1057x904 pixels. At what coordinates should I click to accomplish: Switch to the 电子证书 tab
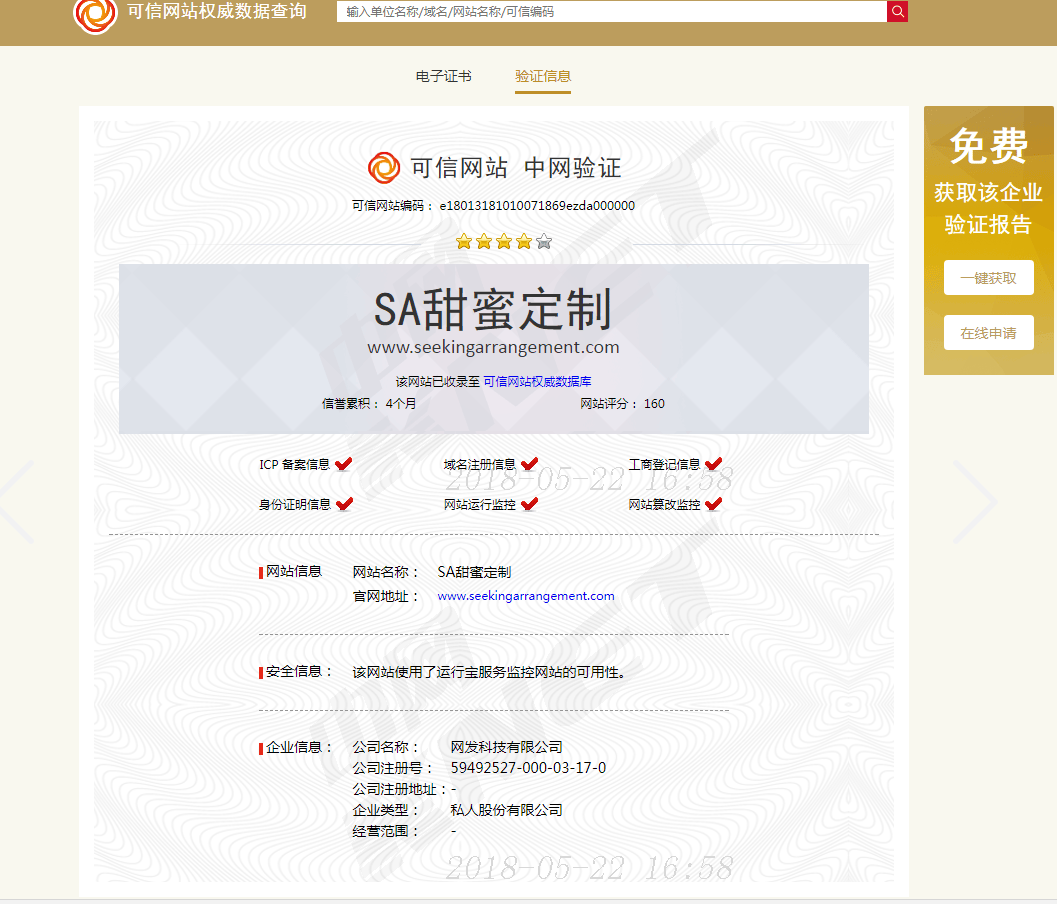[444, 76]
